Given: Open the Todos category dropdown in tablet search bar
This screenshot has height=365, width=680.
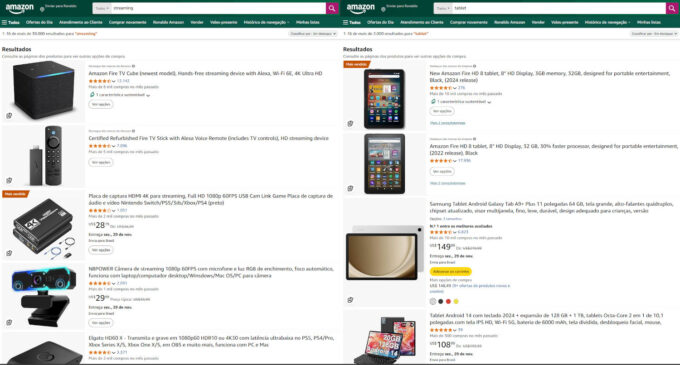Looking at the screenshot, I should [442, 8].
